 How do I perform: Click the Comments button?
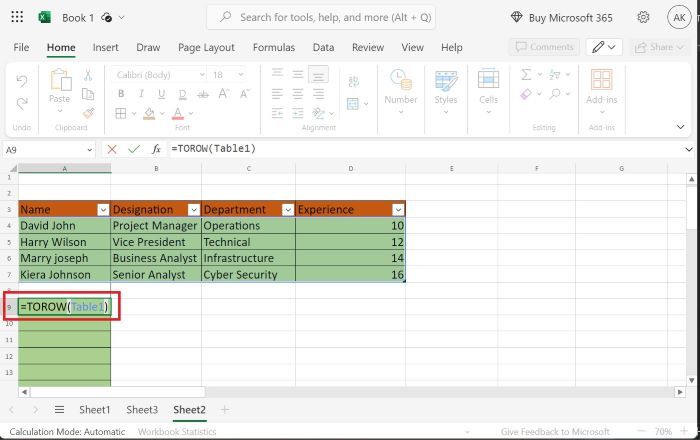(x=545, y=47)
